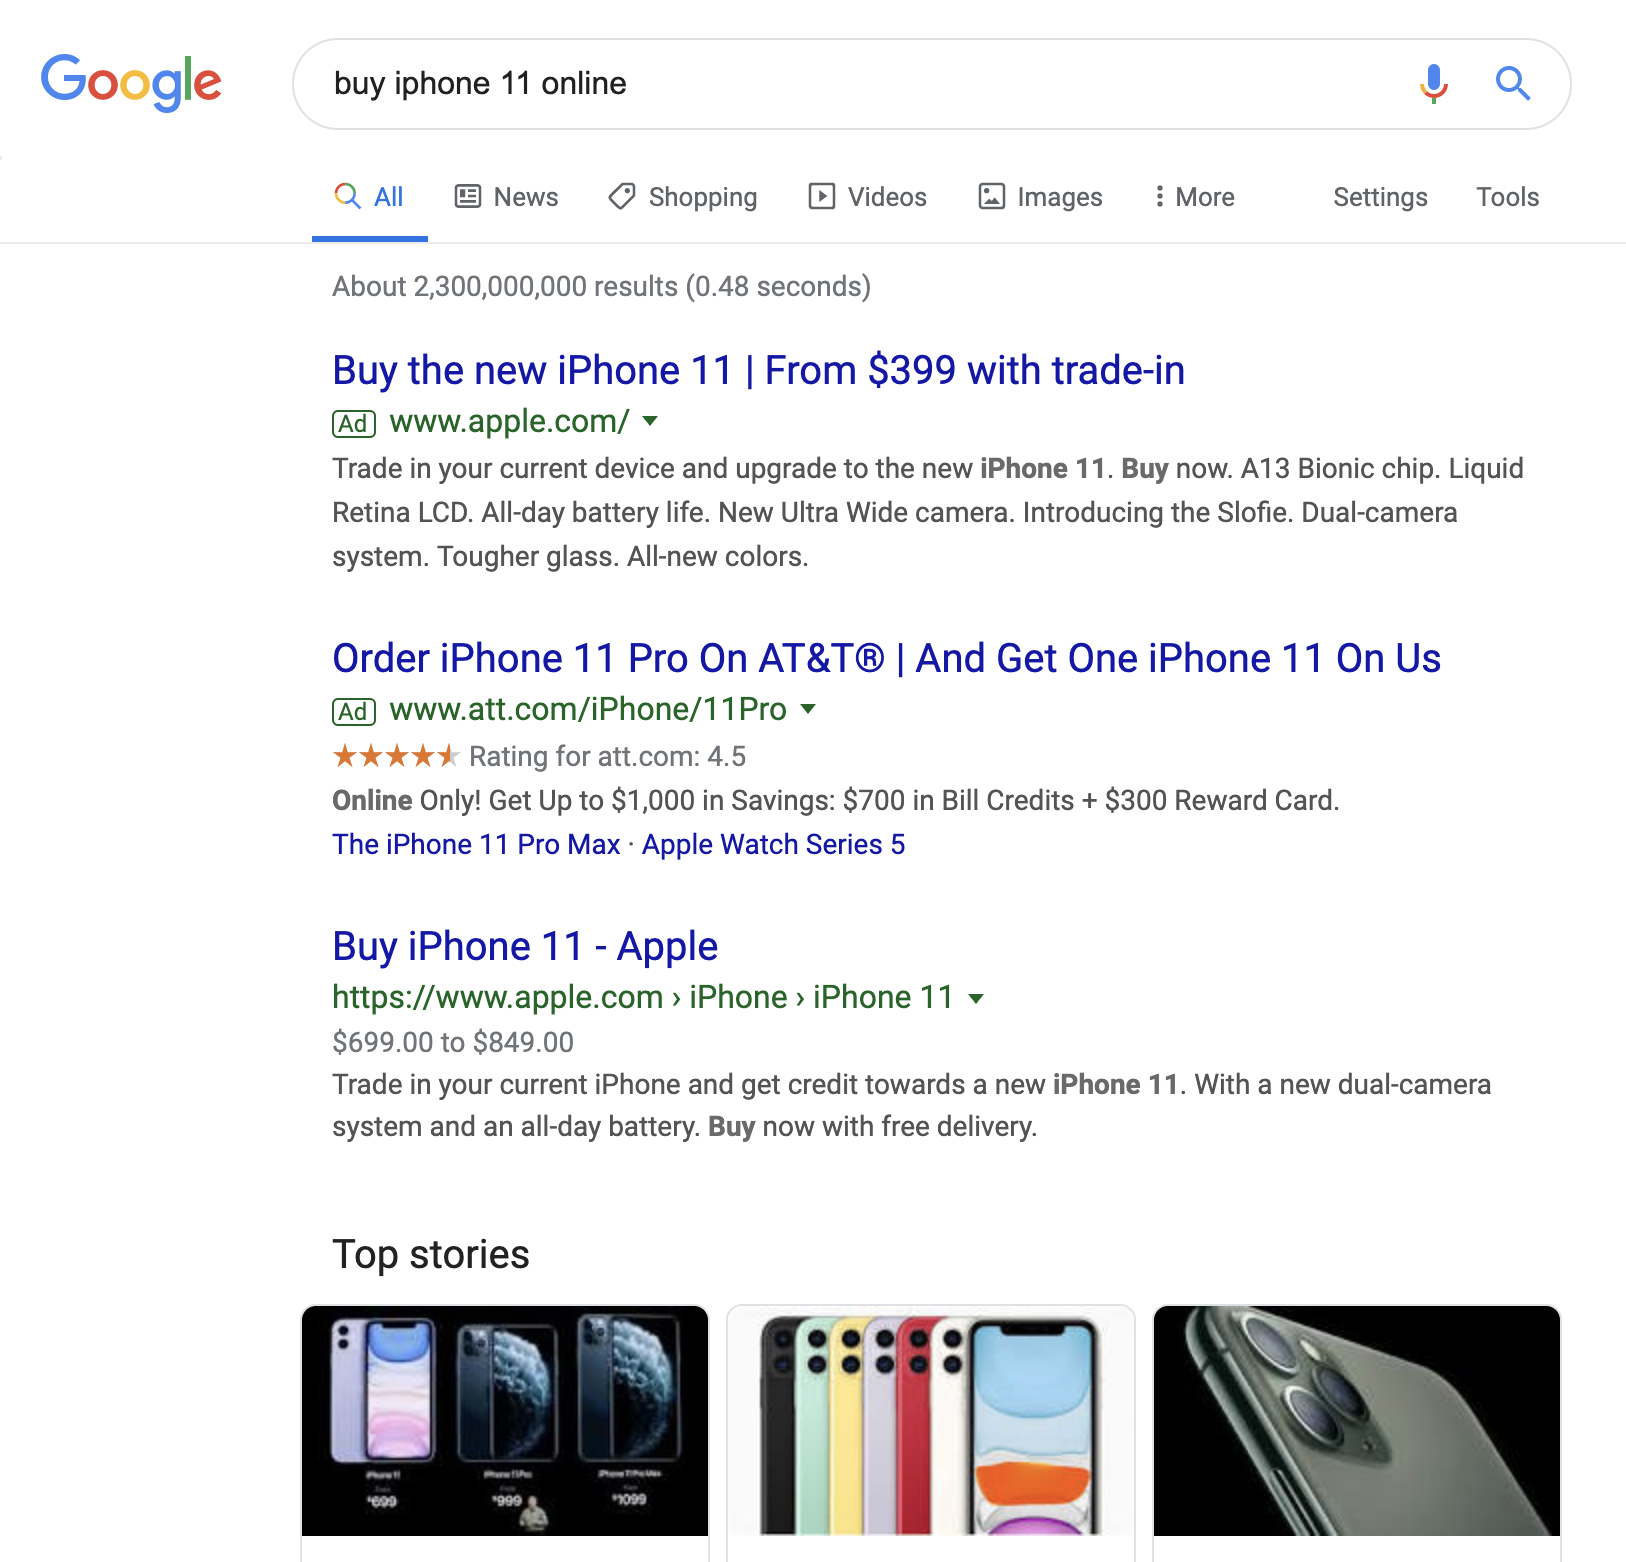Open the dropdown next to the organic apple.com result
This screenshot has height=1562, width=1626.
pyautogui.click(x=975, y=998)
